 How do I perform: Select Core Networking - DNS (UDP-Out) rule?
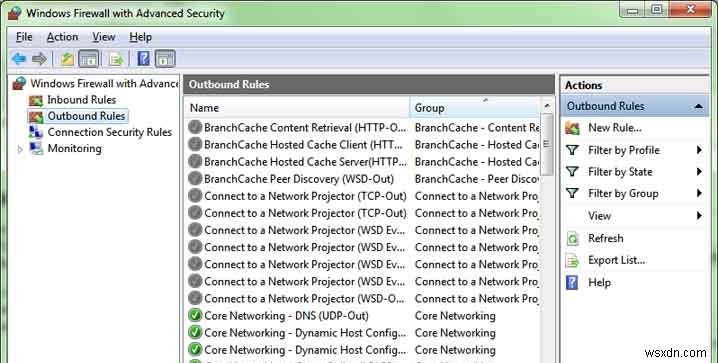(286, 316)
